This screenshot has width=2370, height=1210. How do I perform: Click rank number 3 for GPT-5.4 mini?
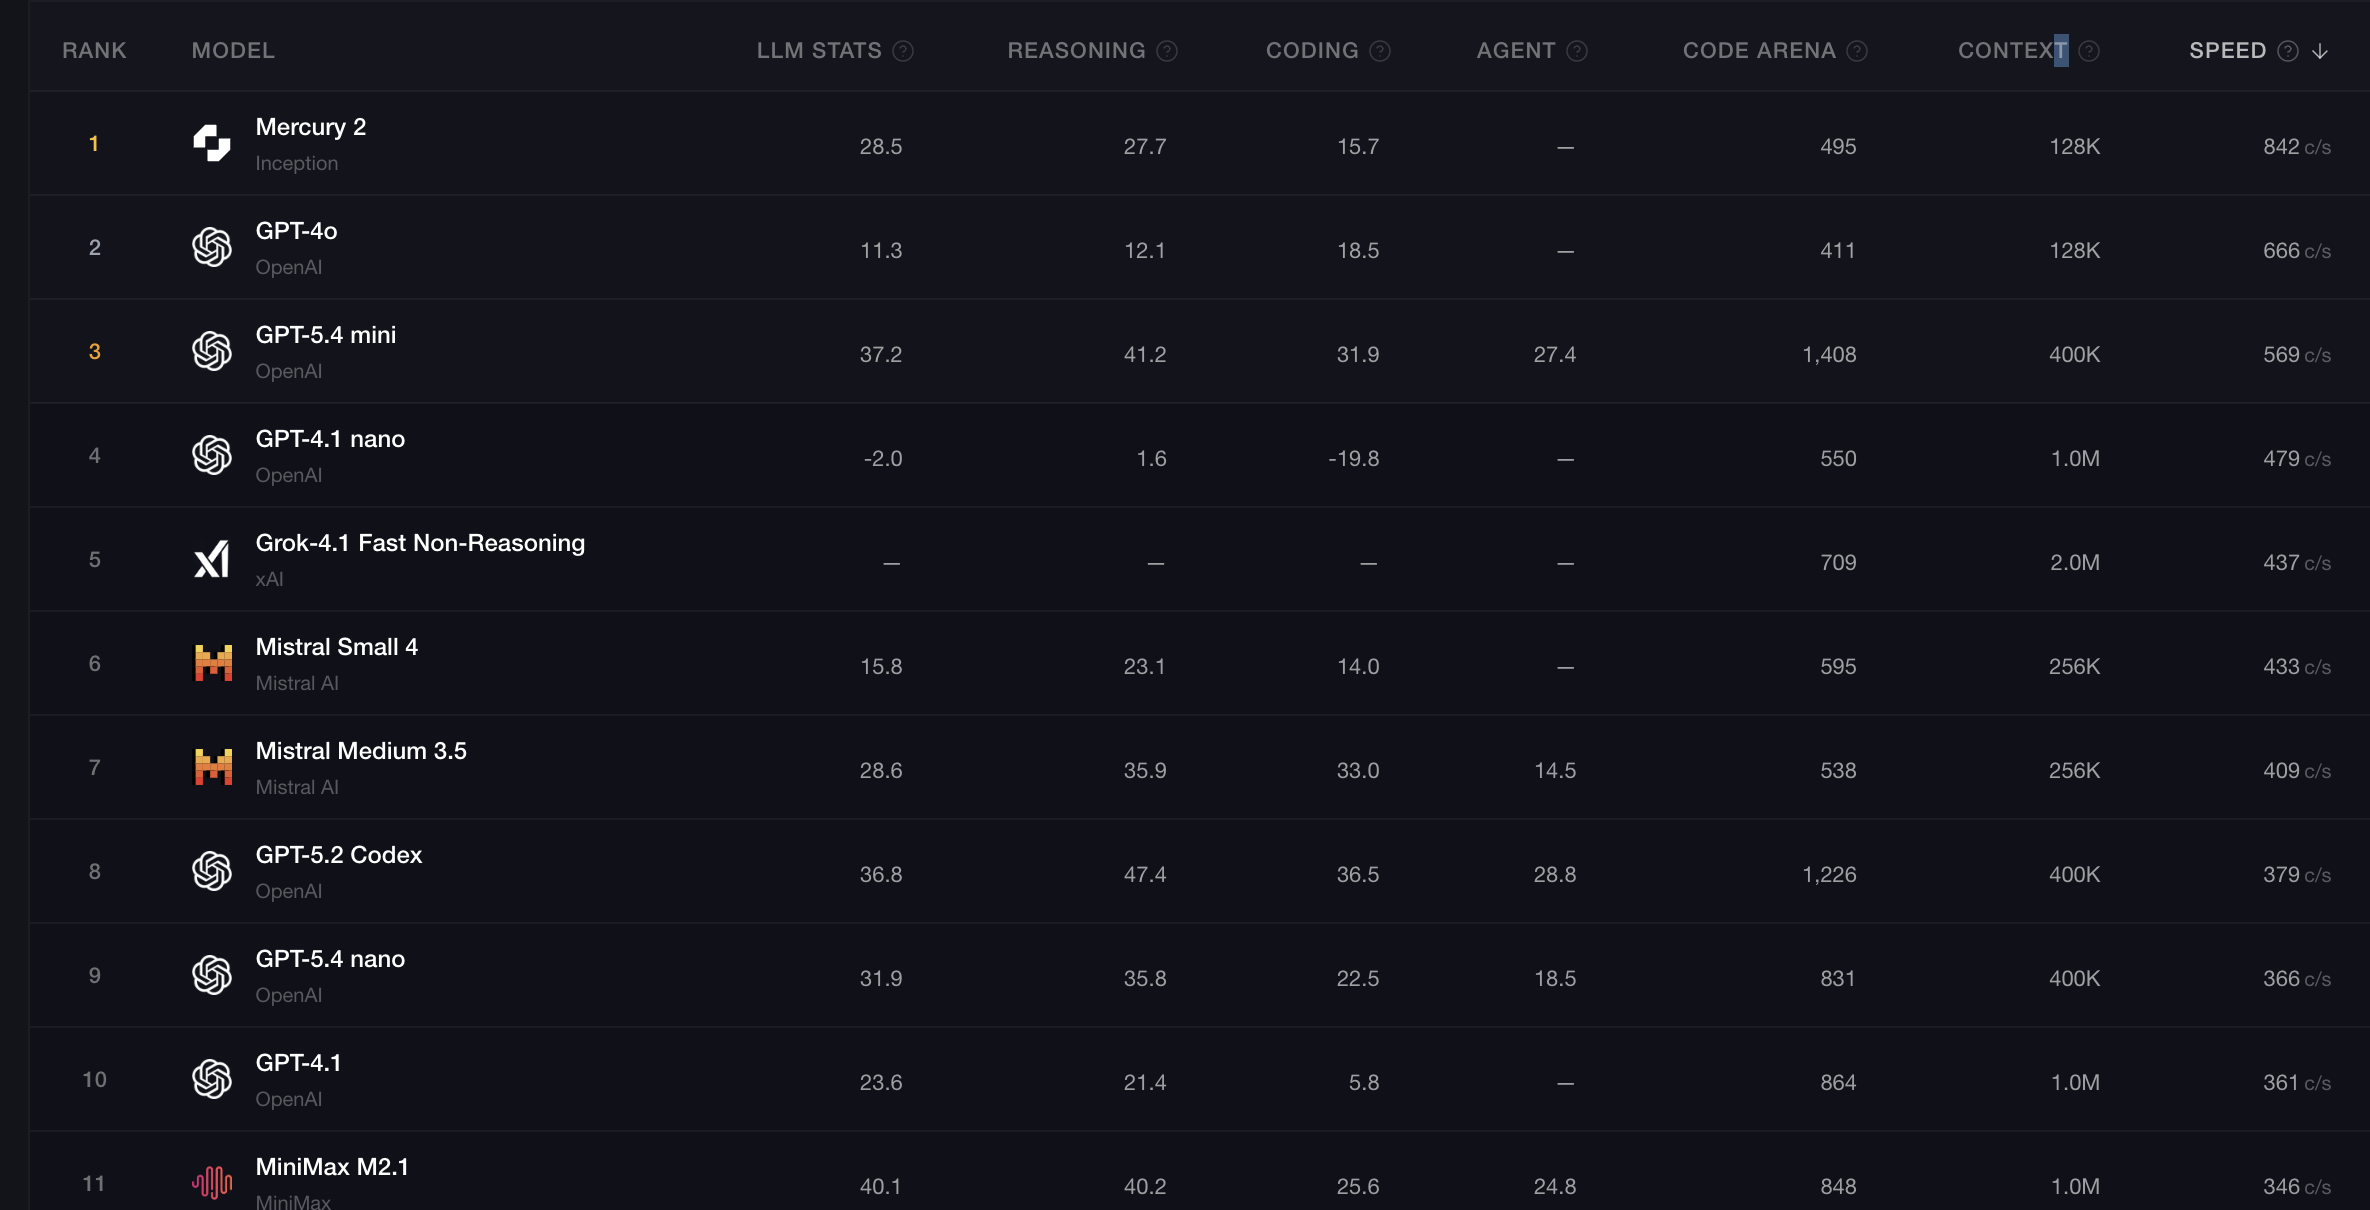[x=94, y=352]
